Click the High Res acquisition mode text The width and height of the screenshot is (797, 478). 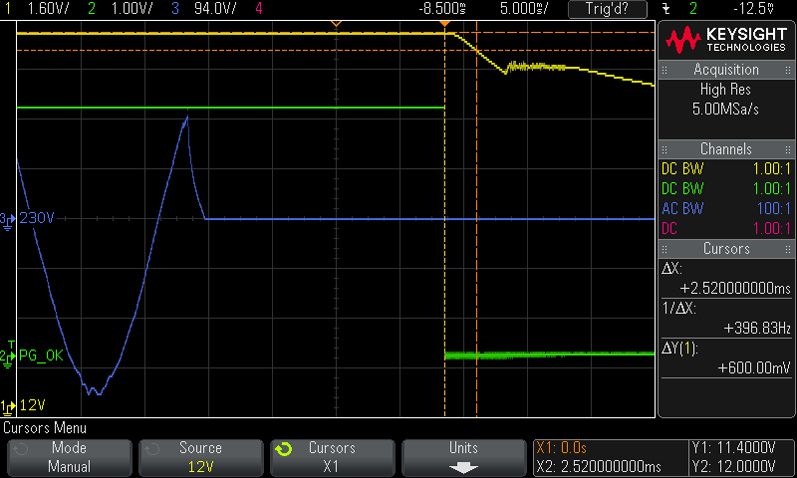pos(725,89)
